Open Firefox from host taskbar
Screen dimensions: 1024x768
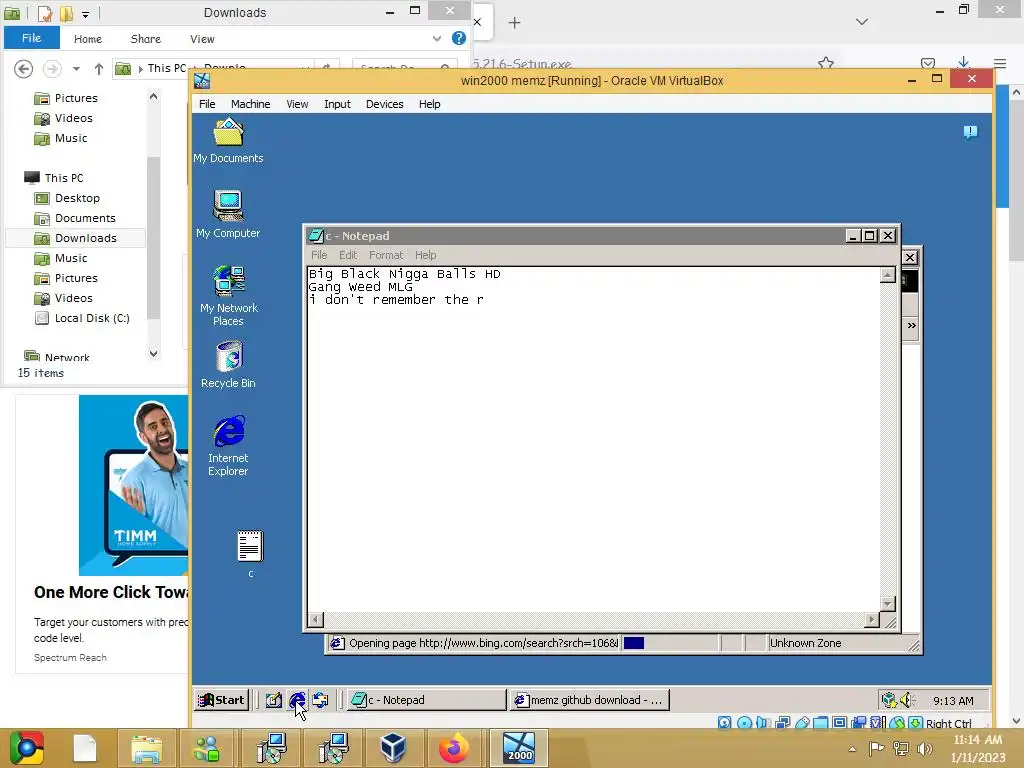(x=453, y=748)
